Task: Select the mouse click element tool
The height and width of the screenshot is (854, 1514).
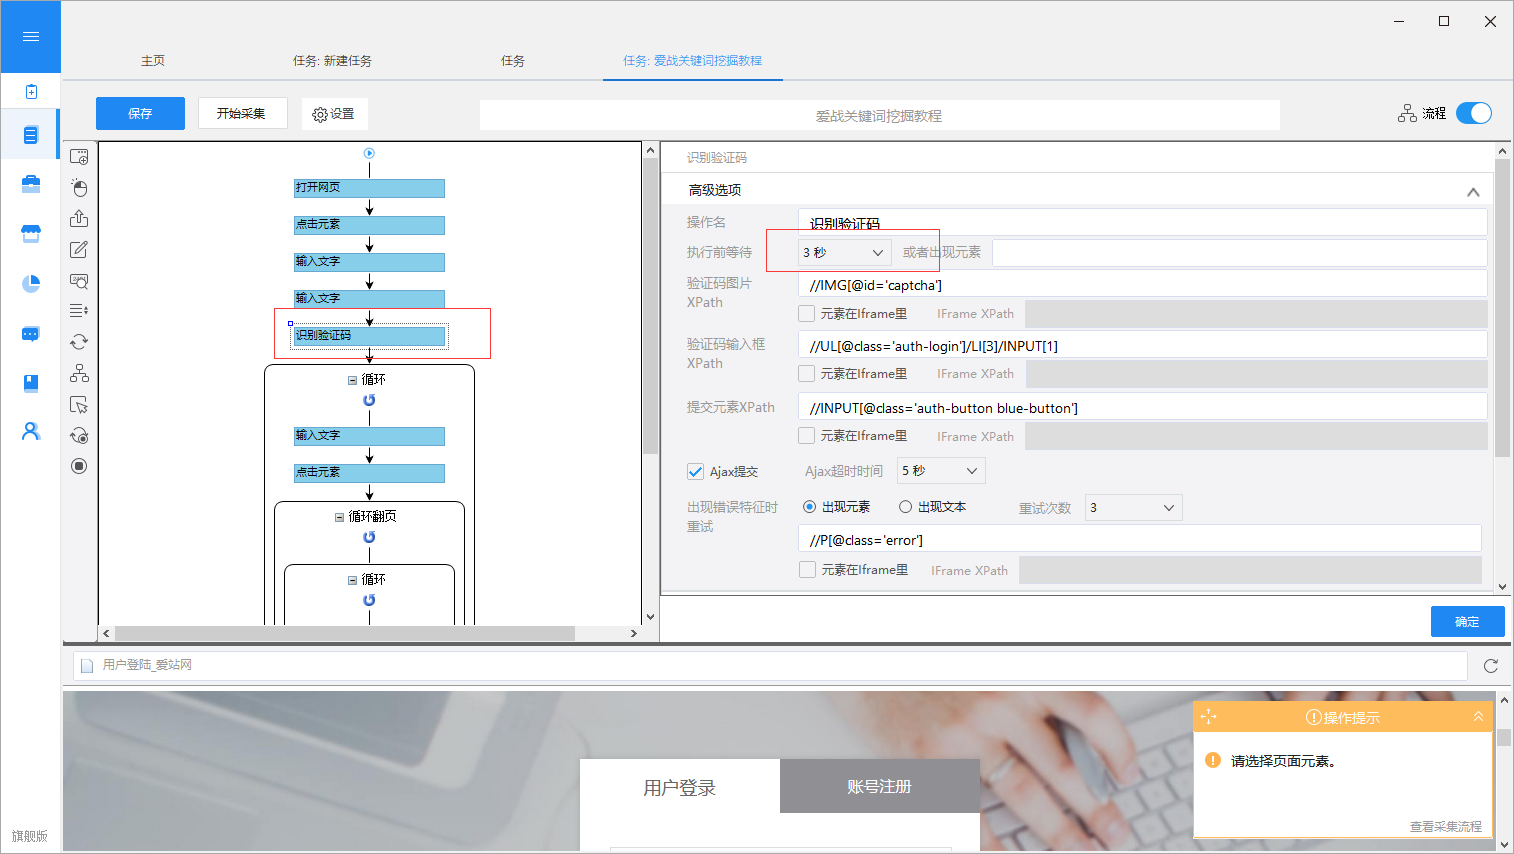Action: pos(79,188)
